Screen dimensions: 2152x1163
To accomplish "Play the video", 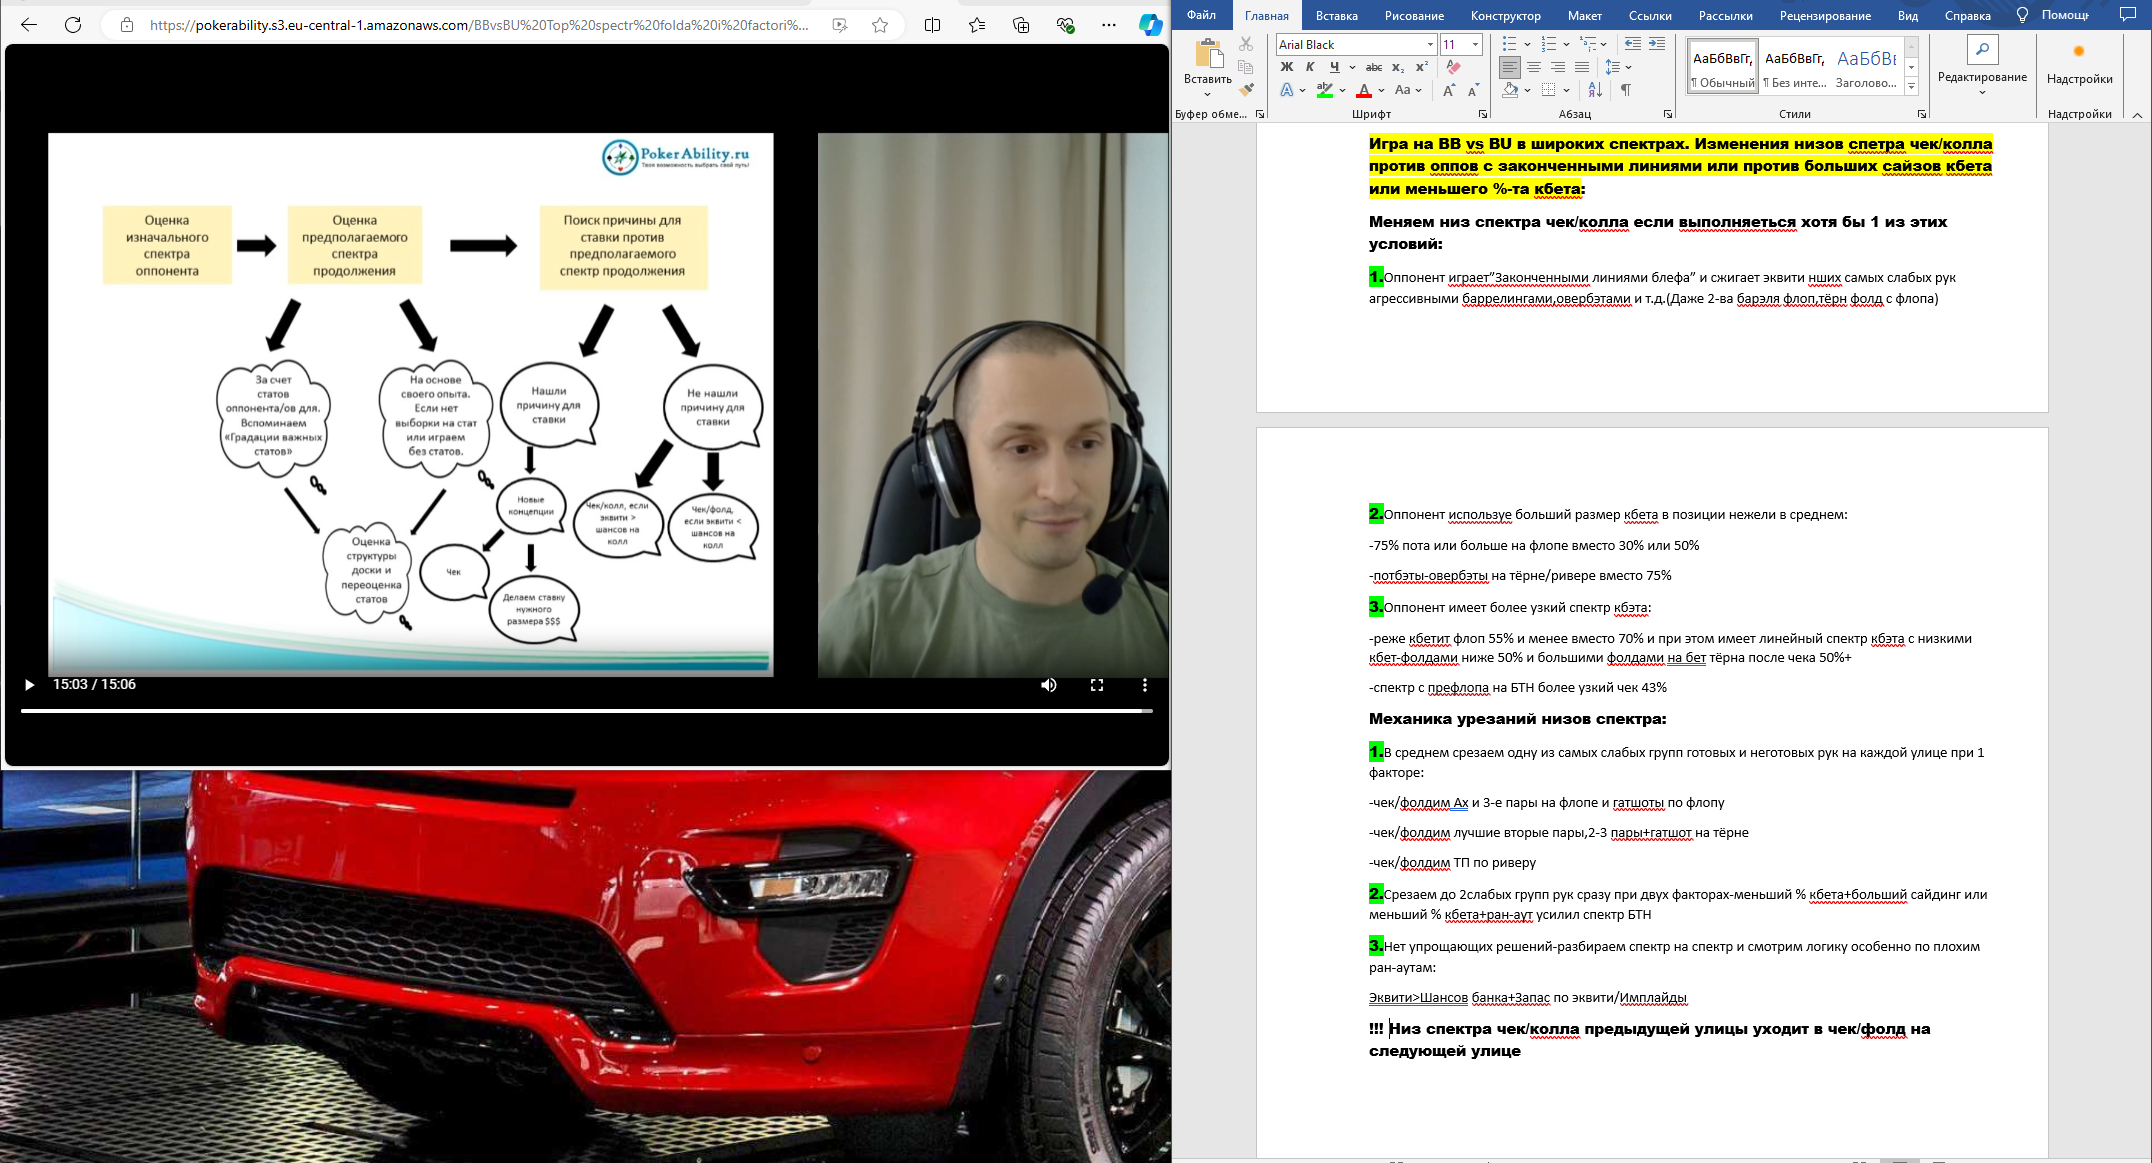I will coord(29,685).
